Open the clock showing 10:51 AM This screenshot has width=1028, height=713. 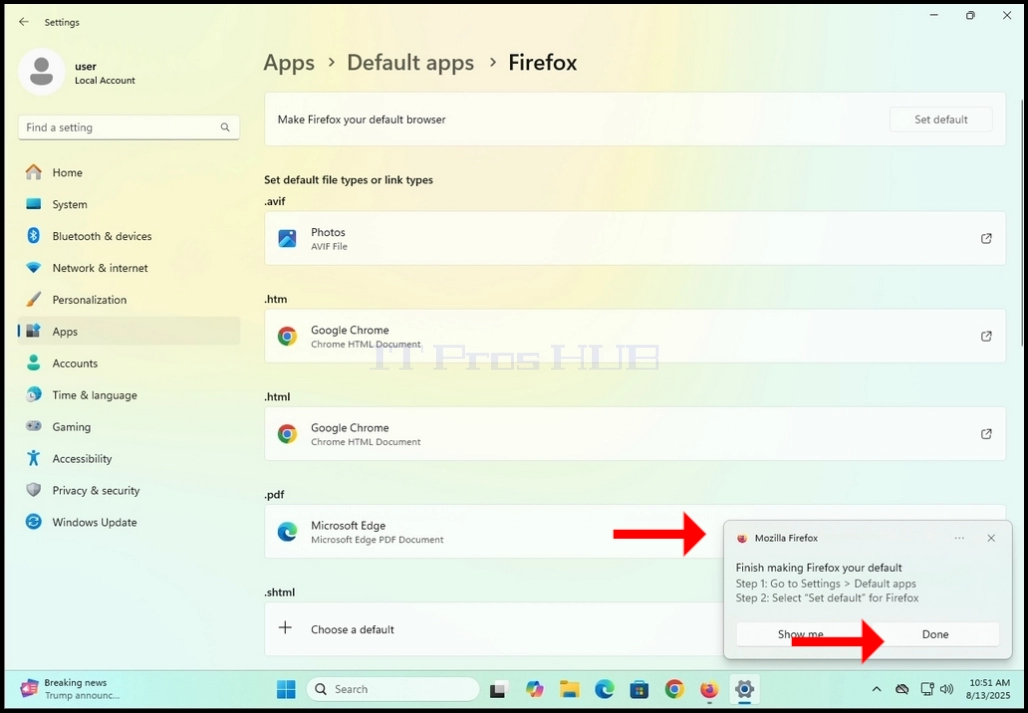987,689
